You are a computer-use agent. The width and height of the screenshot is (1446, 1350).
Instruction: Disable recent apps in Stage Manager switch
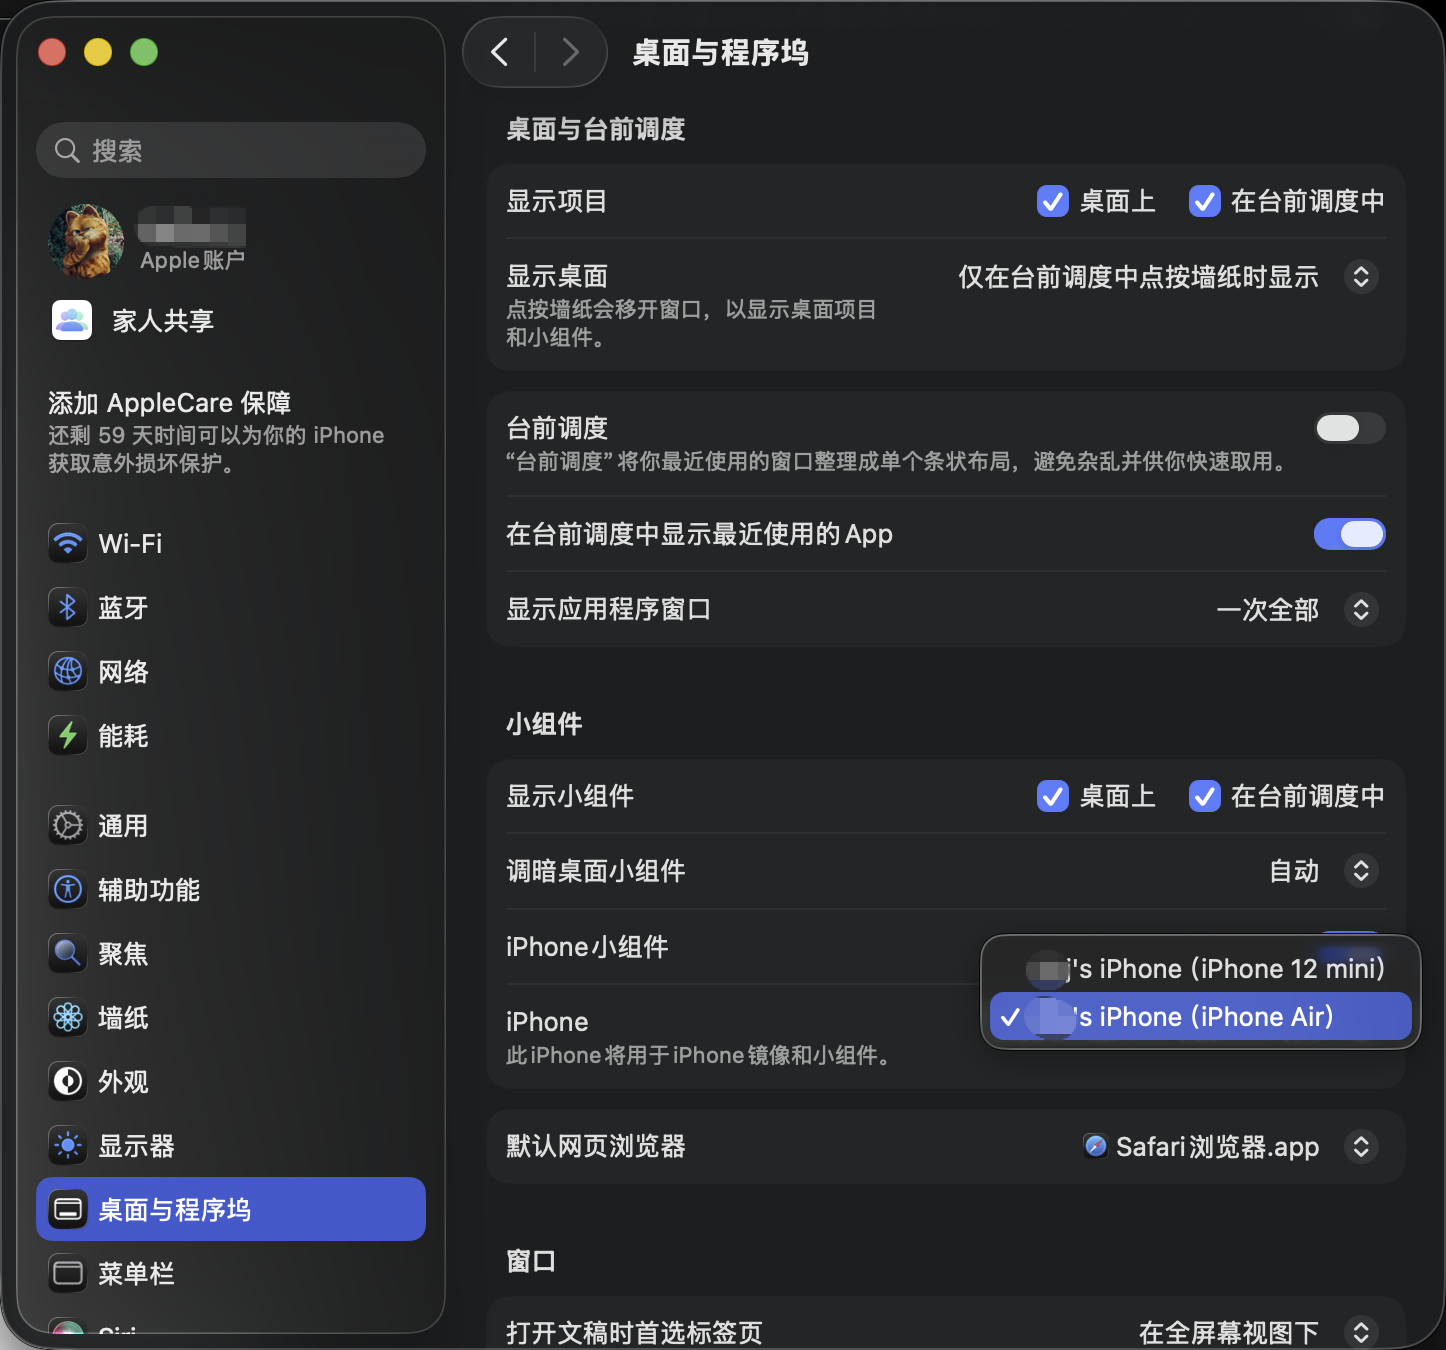tap(1348, 534)
